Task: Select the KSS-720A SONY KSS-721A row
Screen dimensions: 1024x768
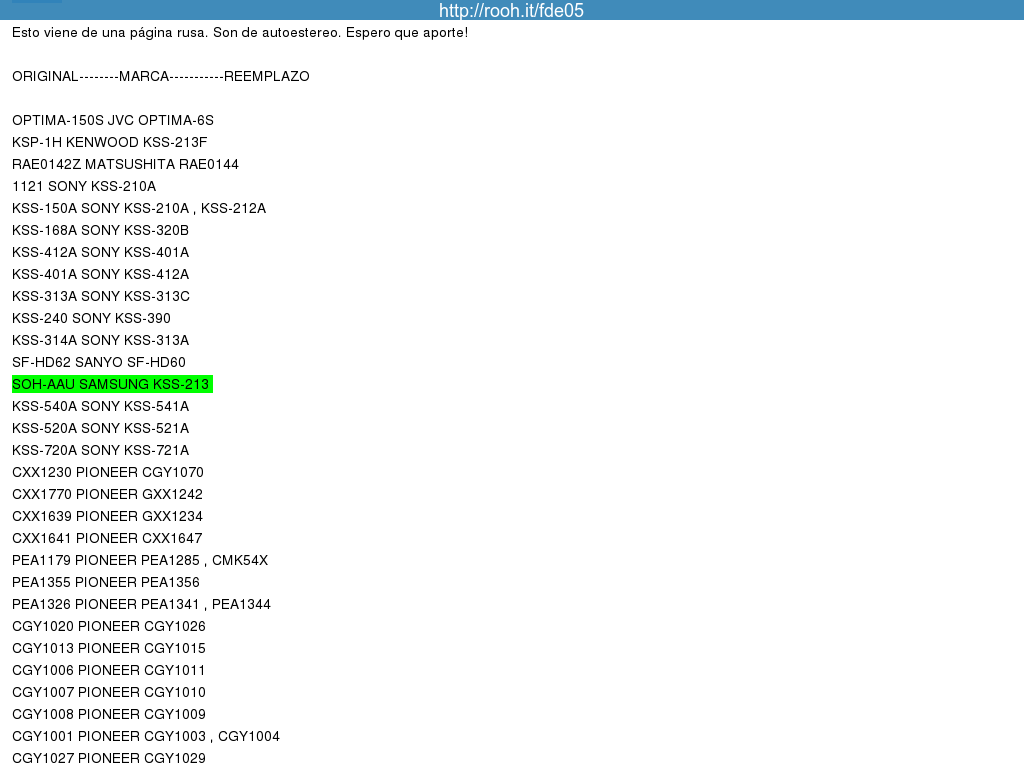Action: click(x=100, y=450)
